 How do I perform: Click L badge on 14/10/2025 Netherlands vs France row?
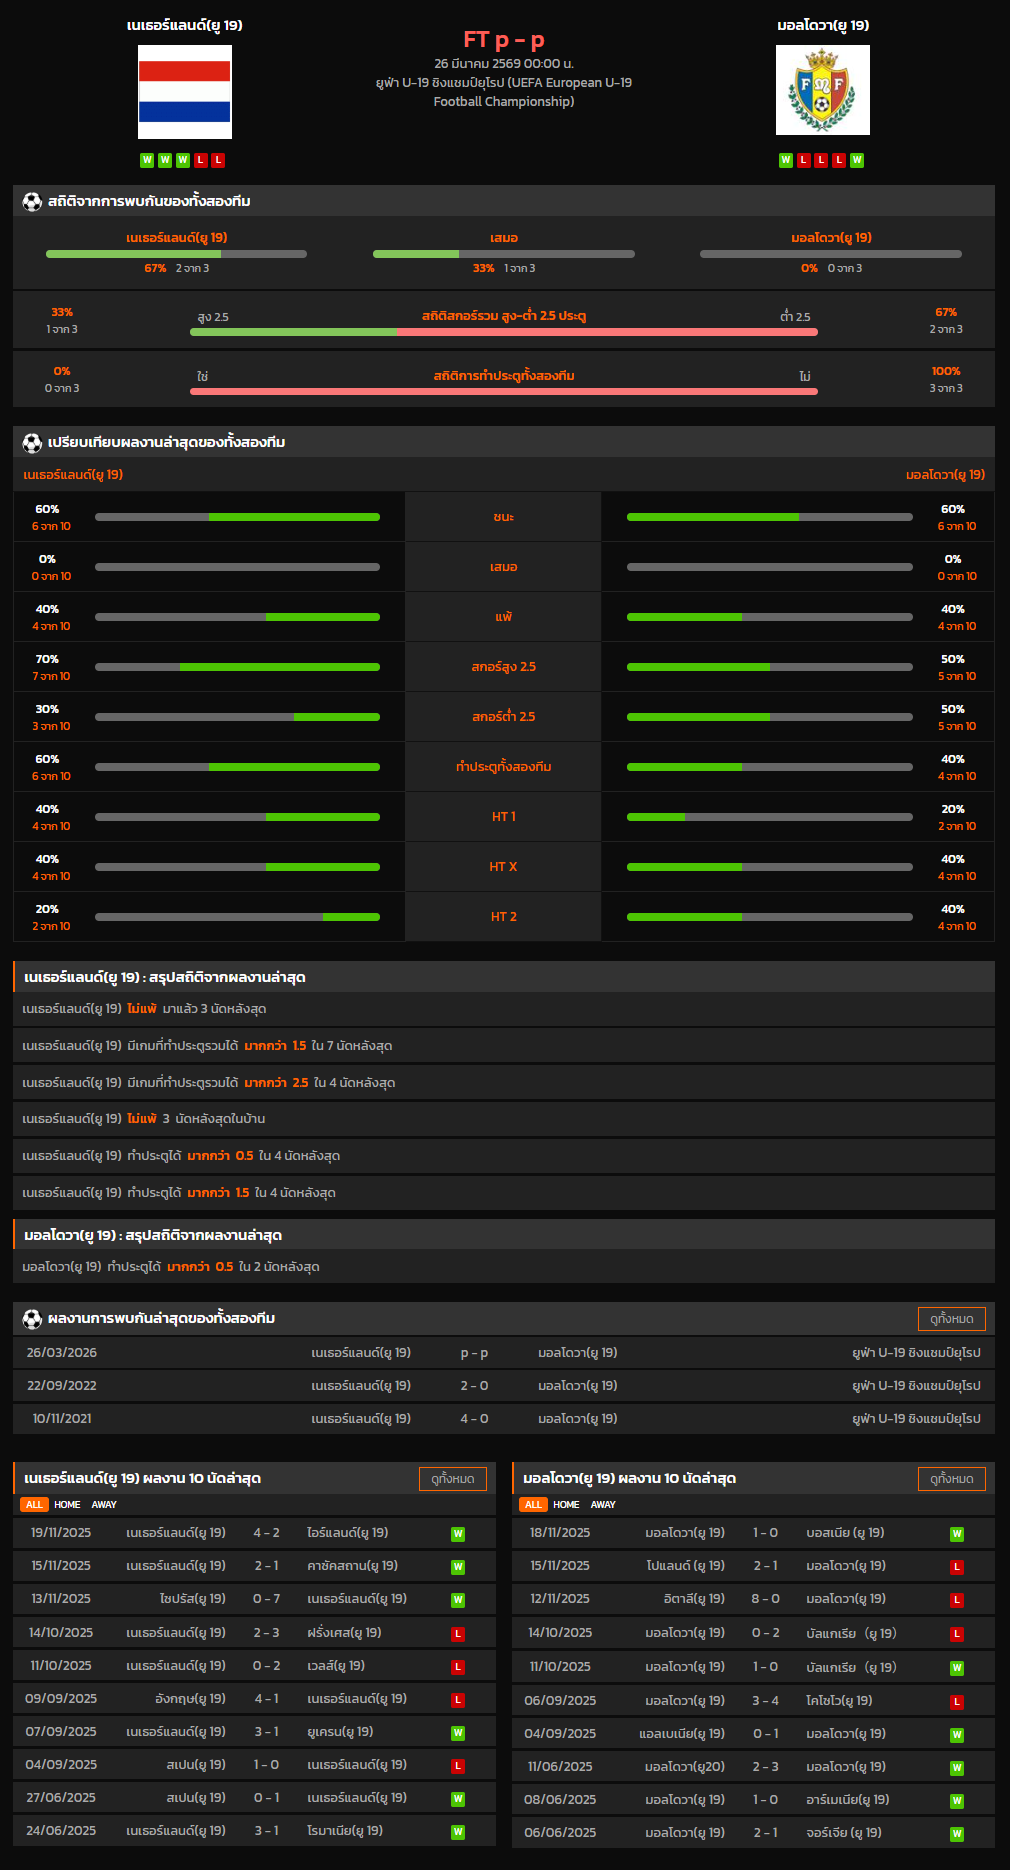457,1633
